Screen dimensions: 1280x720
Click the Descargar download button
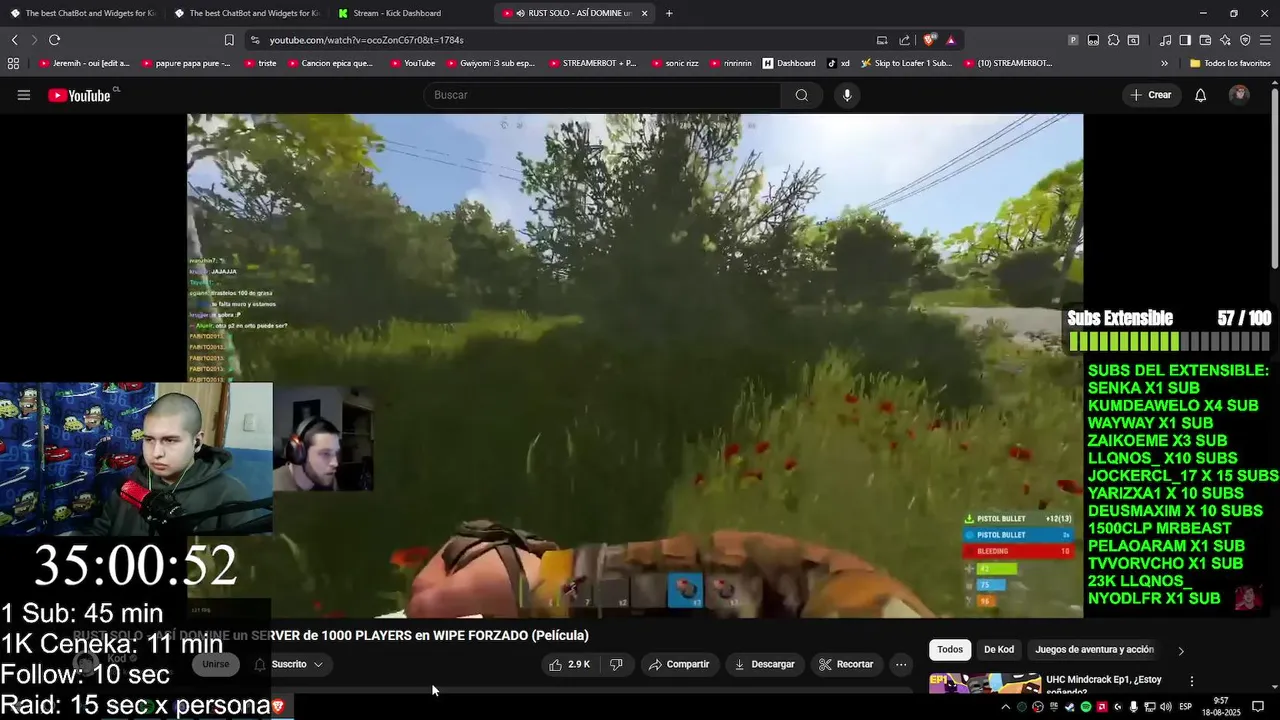(764, 664)
